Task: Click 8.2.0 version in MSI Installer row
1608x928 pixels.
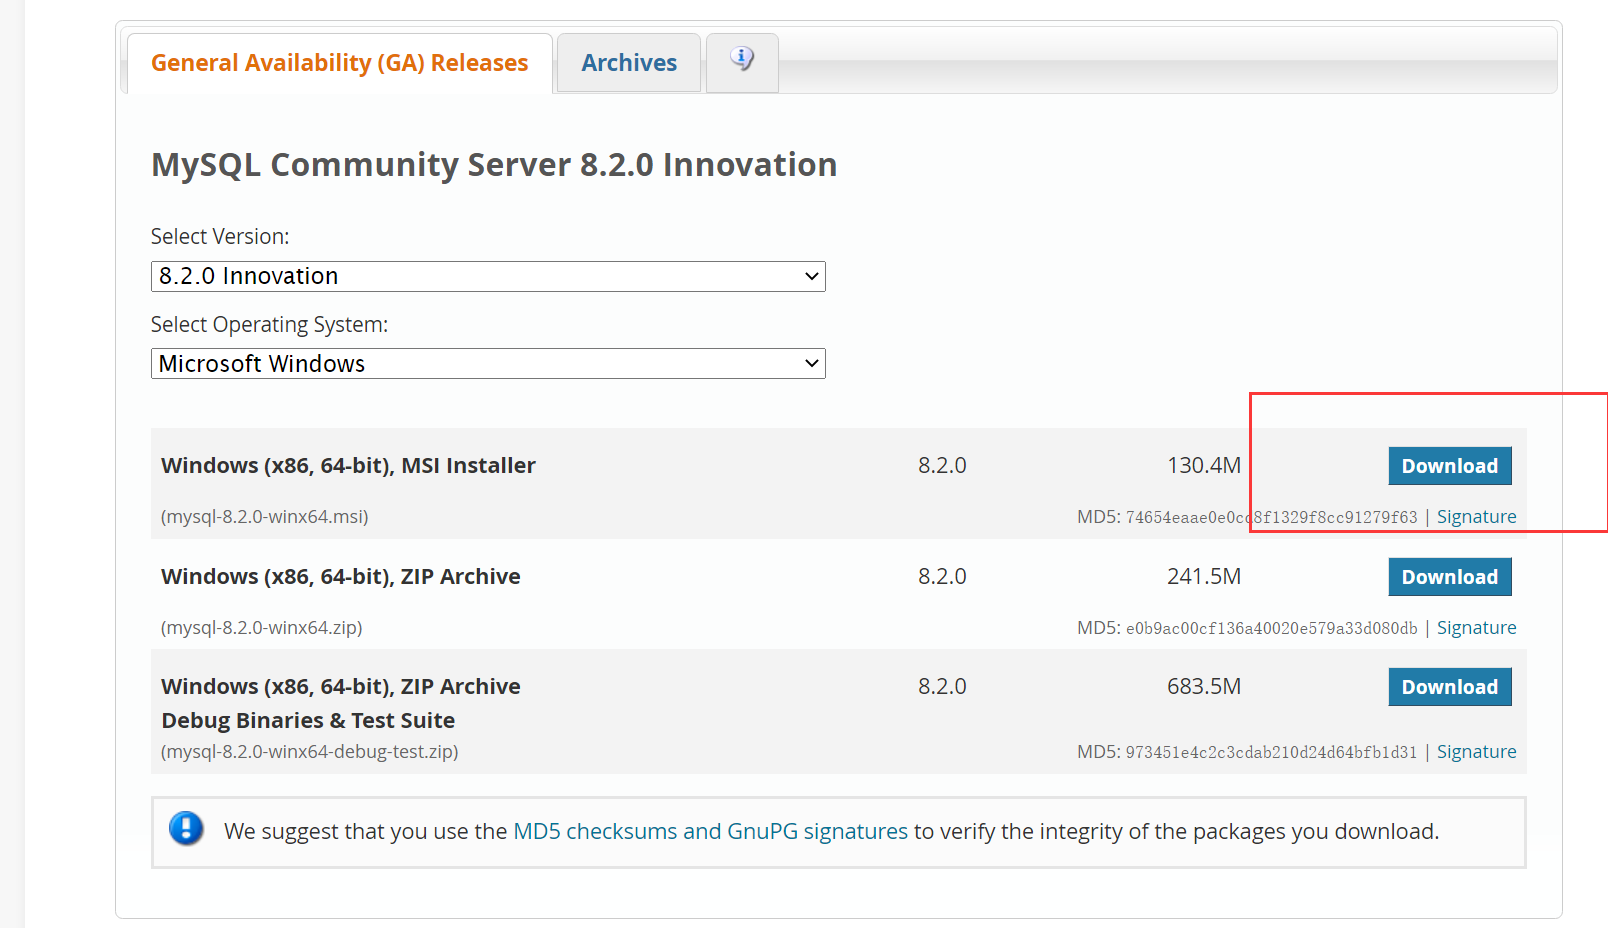Action: coord(942,466)
